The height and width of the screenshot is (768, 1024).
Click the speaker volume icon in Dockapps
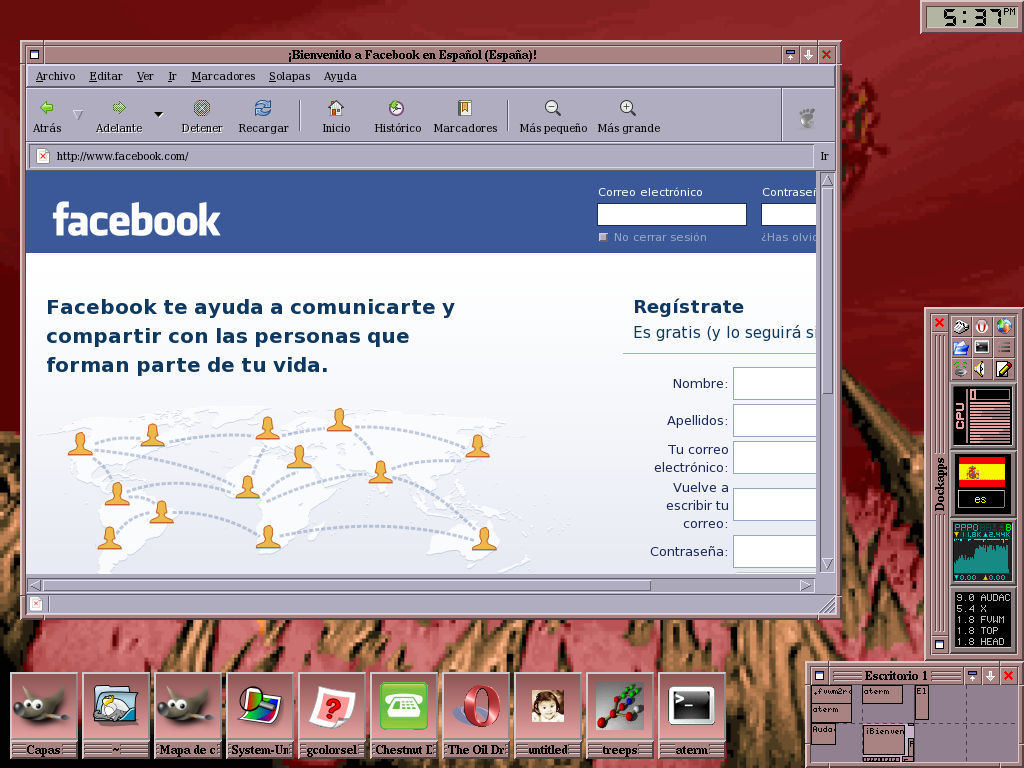click(982, 369)
